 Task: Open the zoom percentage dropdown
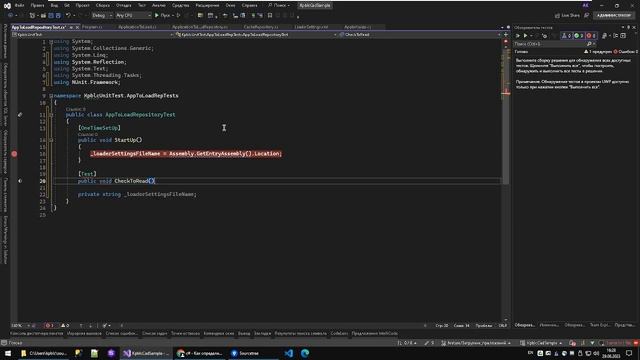coord(20,326)
